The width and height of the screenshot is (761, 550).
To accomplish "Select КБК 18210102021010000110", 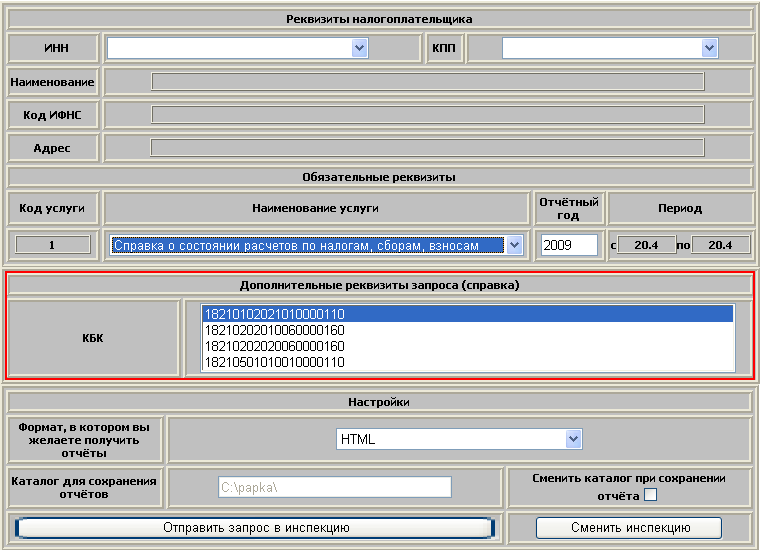I will (x=468, y=314).
